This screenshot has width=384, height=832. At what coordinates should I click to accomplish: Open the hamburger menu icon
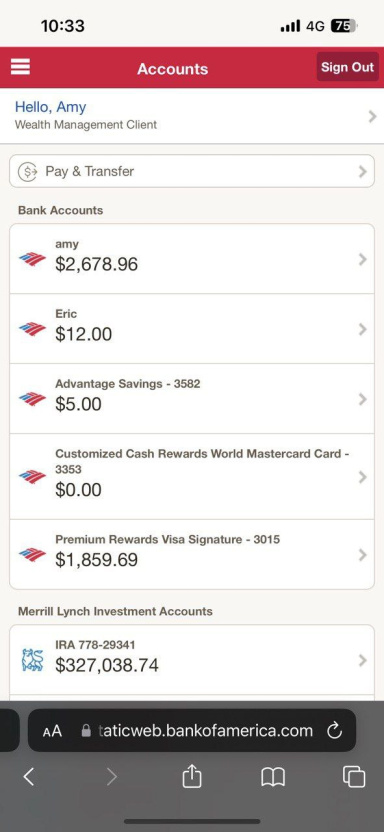click(20, 67)
